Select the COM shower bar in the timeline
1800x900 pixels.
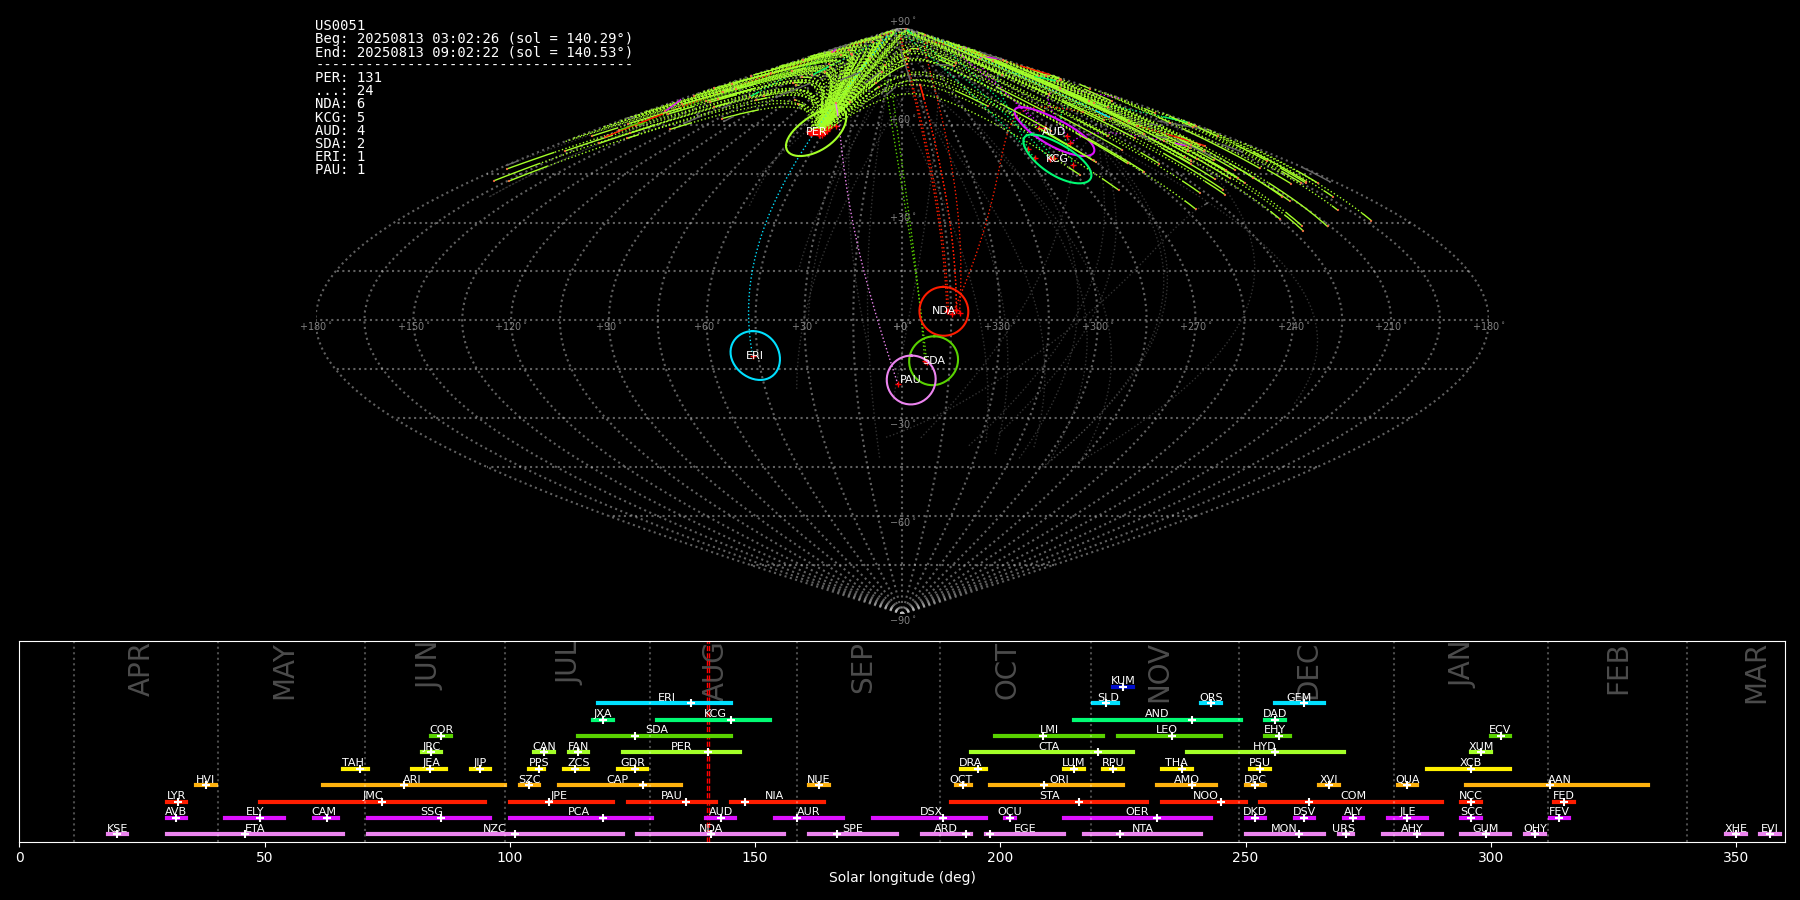pyautogui.click(x=1351, y=802)
